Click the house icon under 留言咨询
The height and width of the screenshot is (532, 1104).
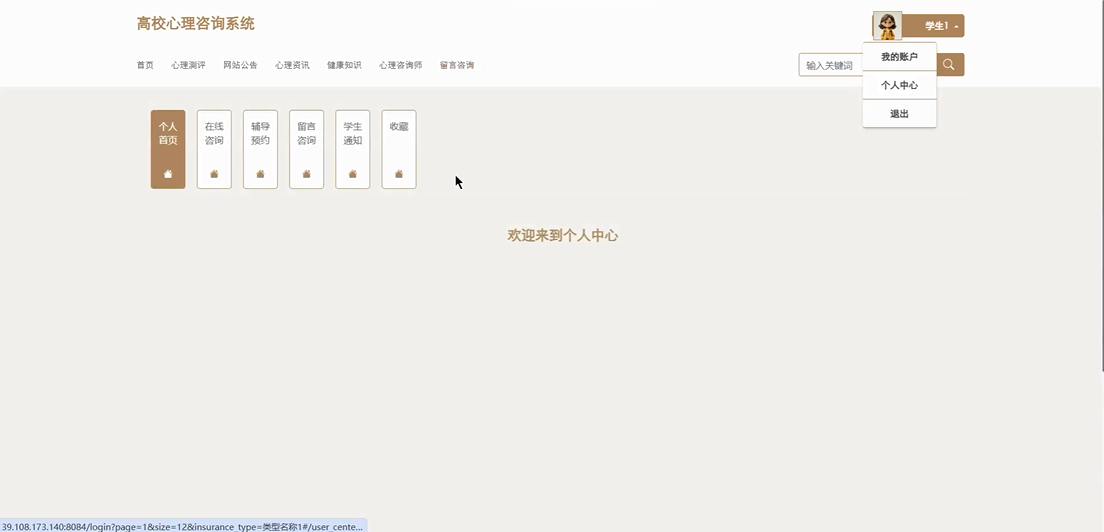click(x=306, y=174)
